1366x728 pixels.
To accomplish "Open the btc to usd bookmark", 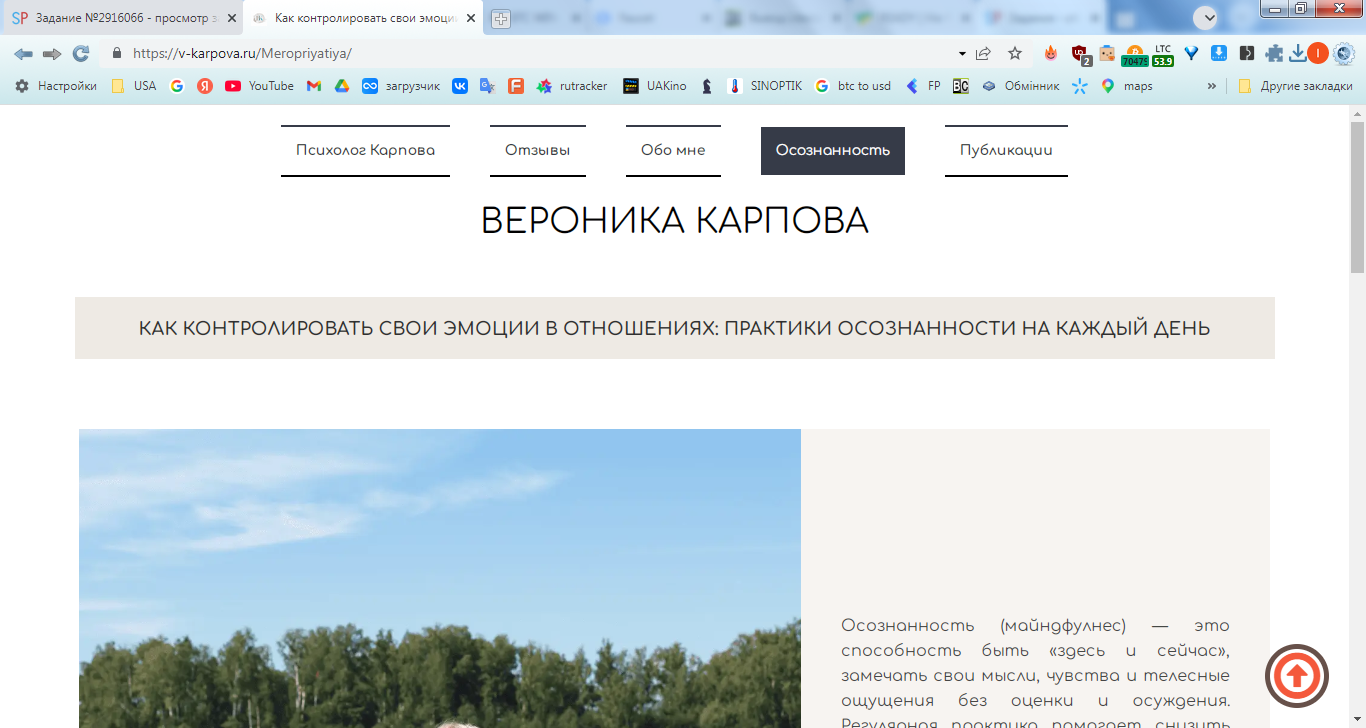I will [x=853, y=86].
